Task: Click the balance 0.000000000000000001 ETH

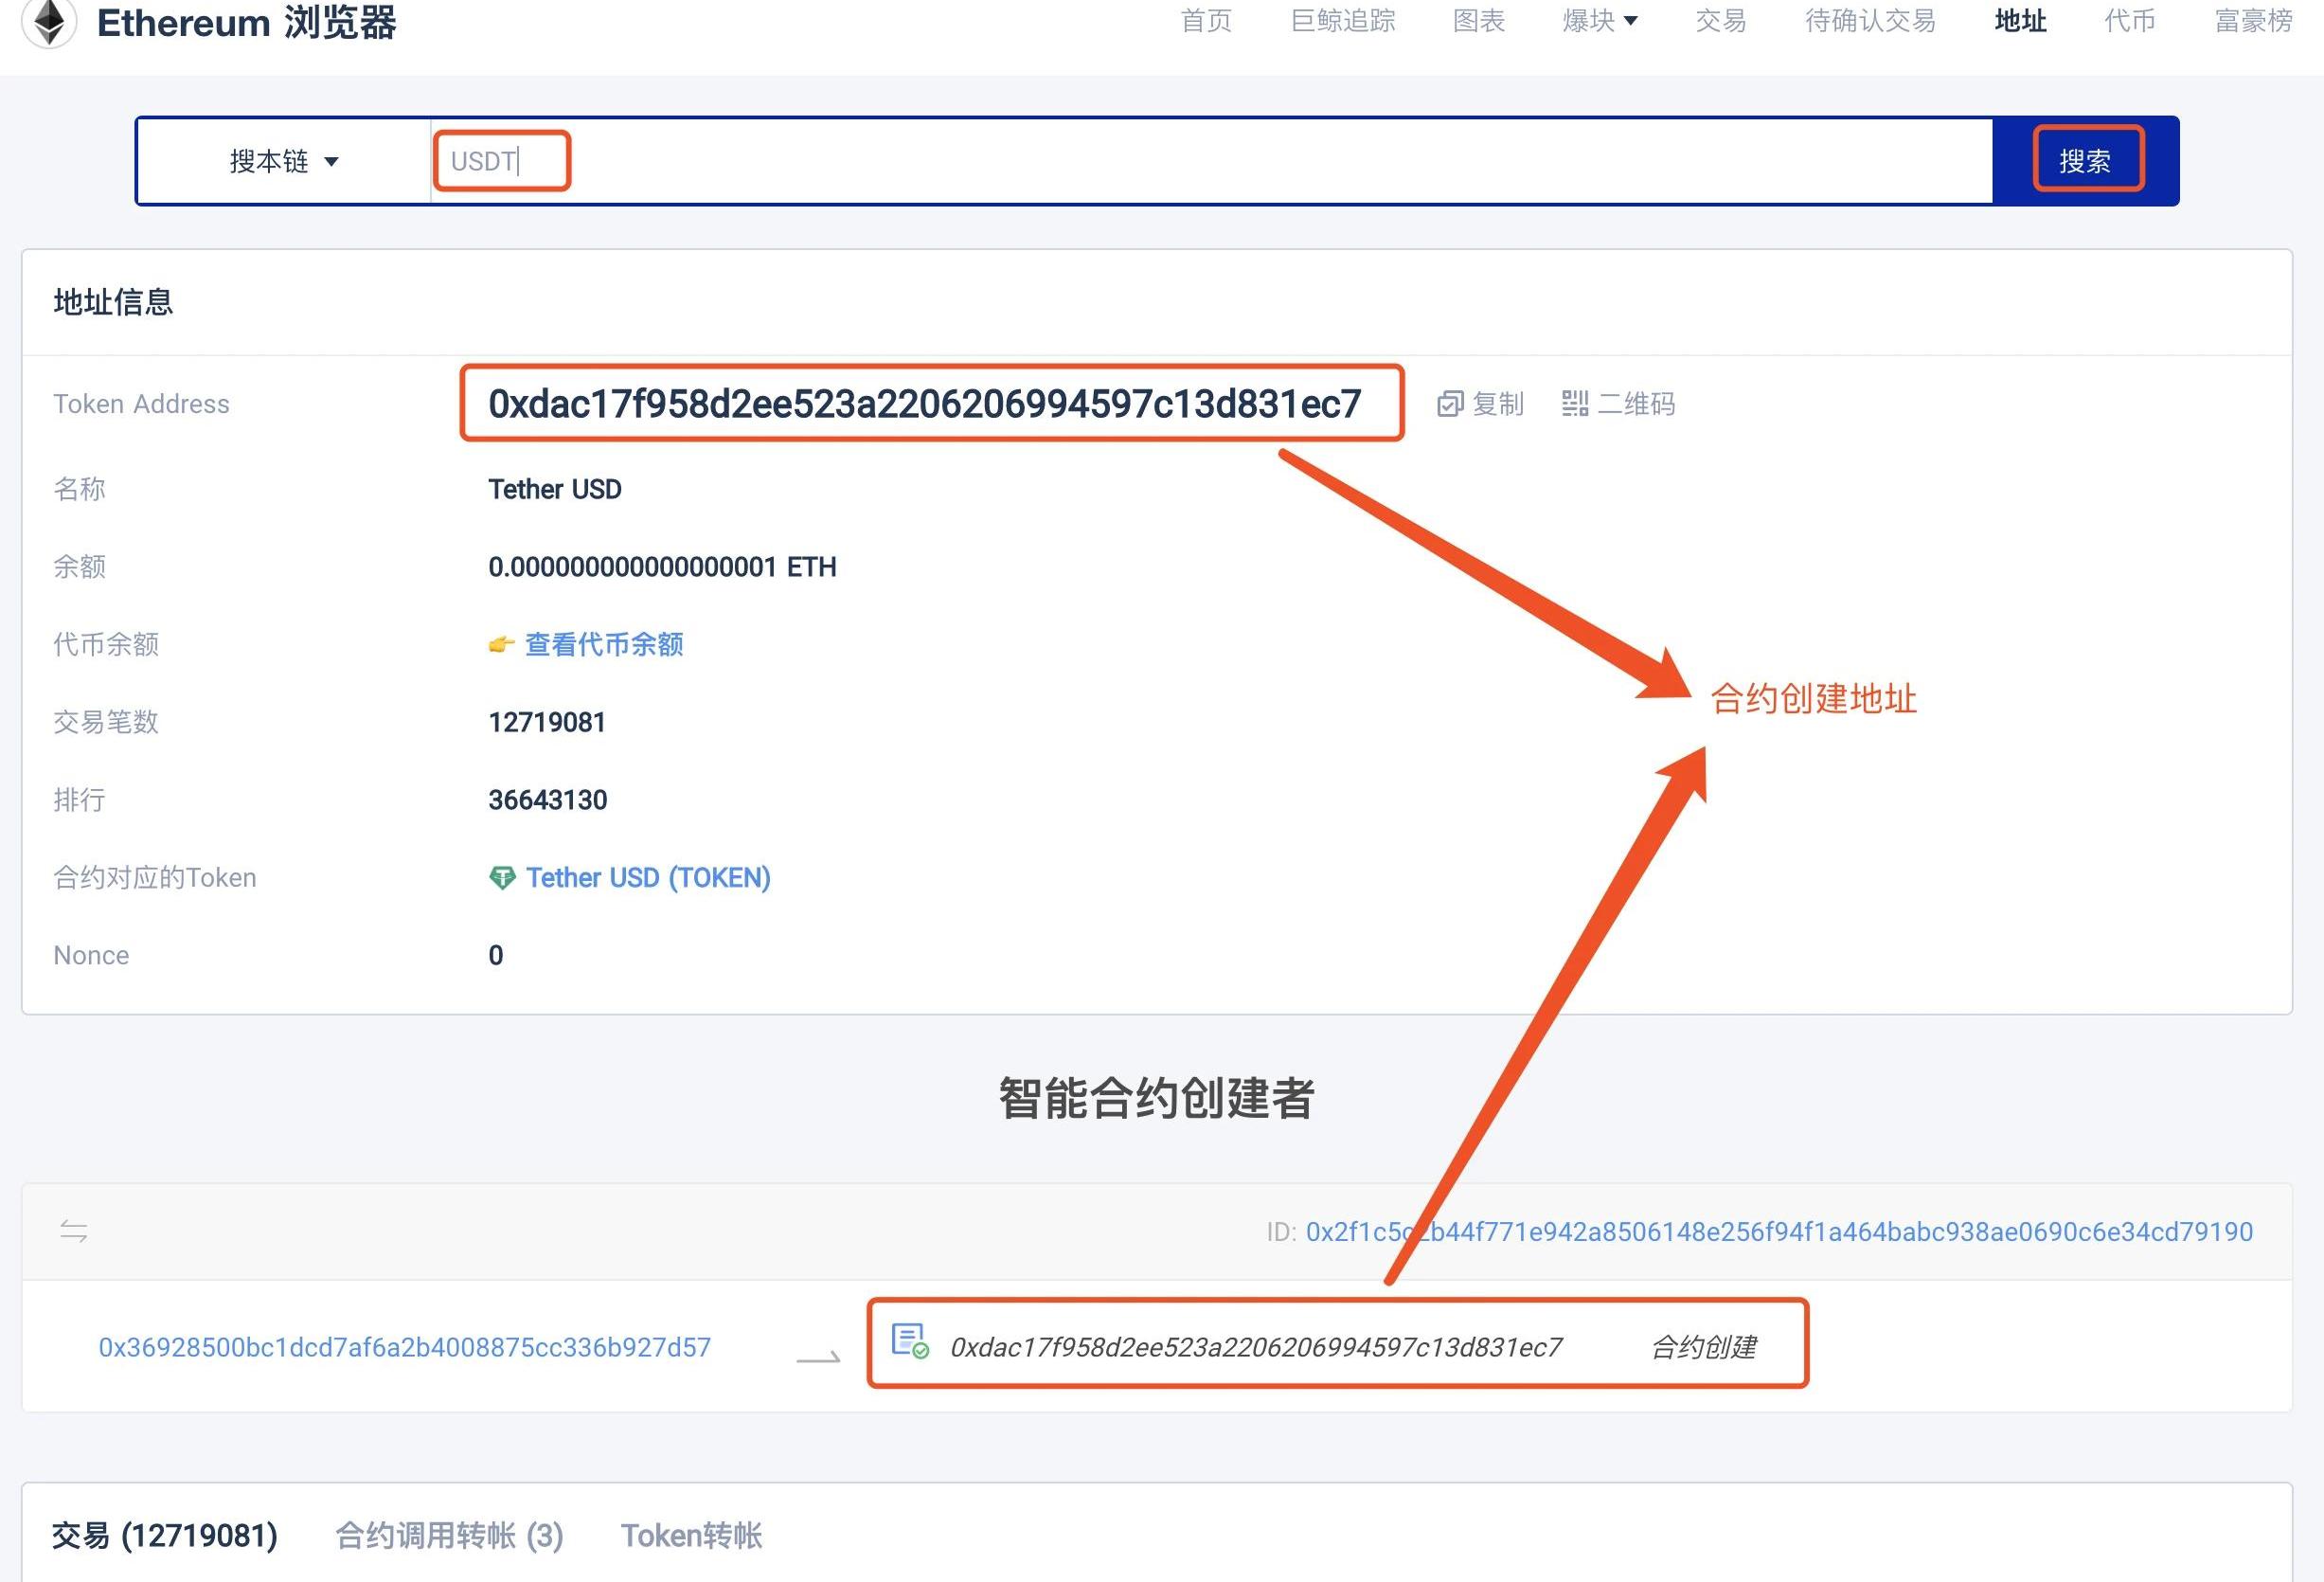Action: coord(662,567)
